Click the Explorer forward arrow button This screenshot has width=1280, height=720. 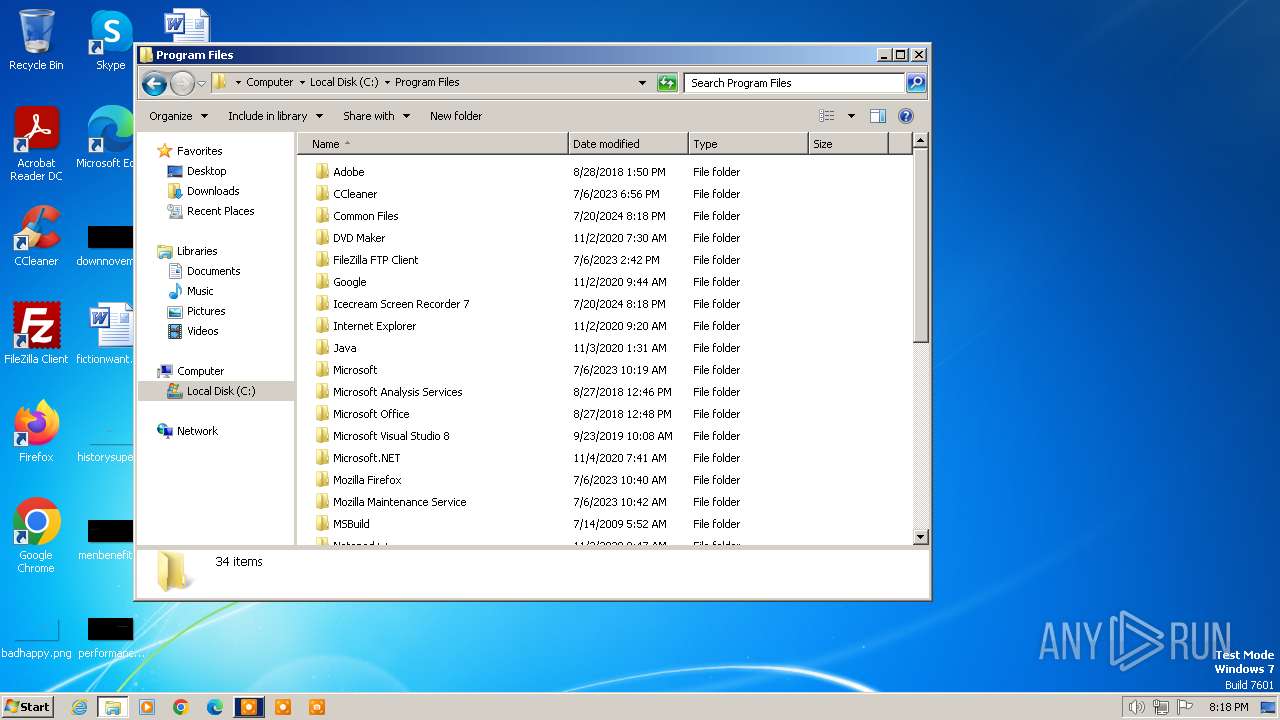(182, 83)
